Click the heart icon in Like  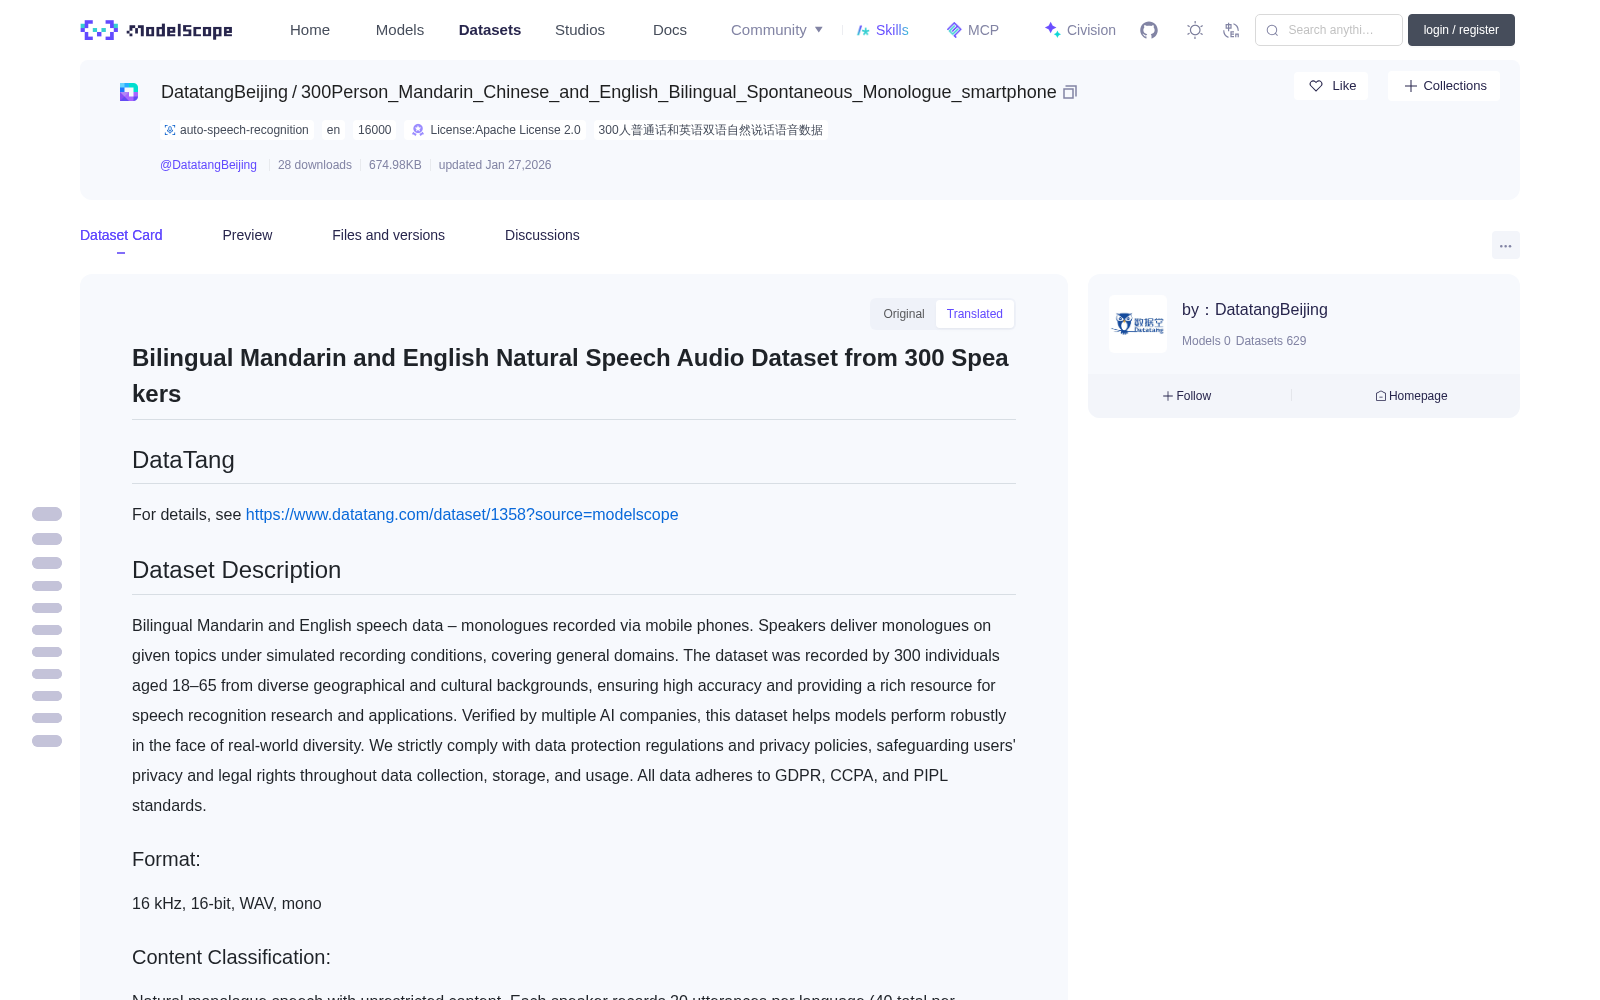(1316, 86)
